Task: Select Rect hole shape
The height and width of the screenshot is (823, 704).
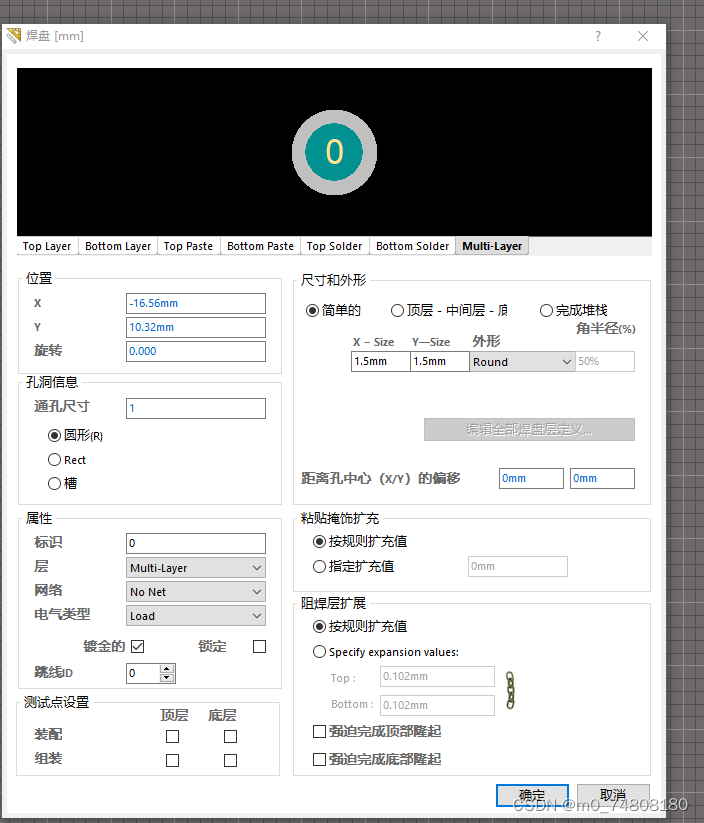Action: tap(67, 460)
